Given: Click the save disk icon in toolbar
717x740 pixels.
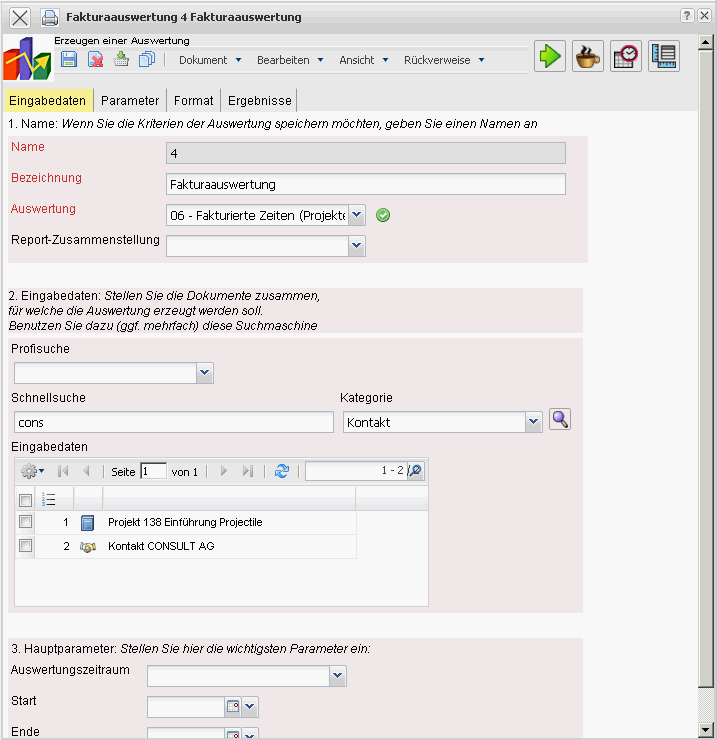Looking at the screenshot, I should click(x=69, y=60).
